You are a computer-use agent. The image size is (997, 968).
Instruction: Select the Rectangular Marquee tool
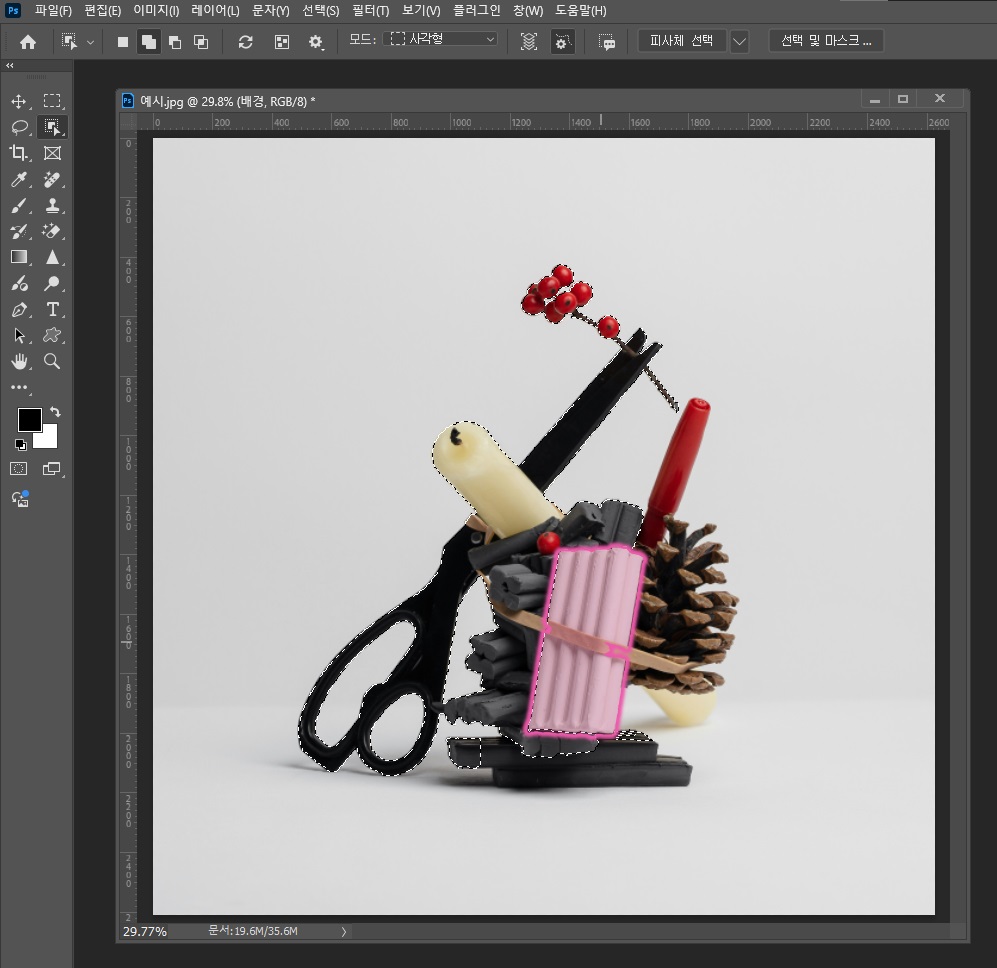point(52,101)
